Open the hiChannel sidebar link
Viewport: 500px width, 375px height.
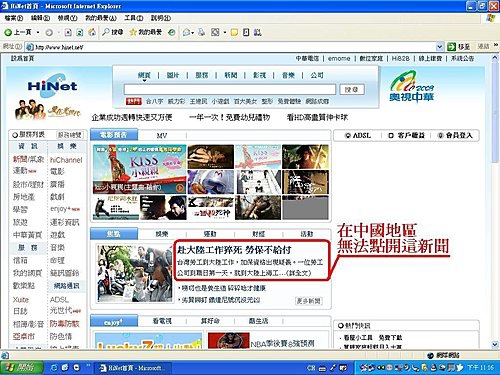[x=66, y=160]
